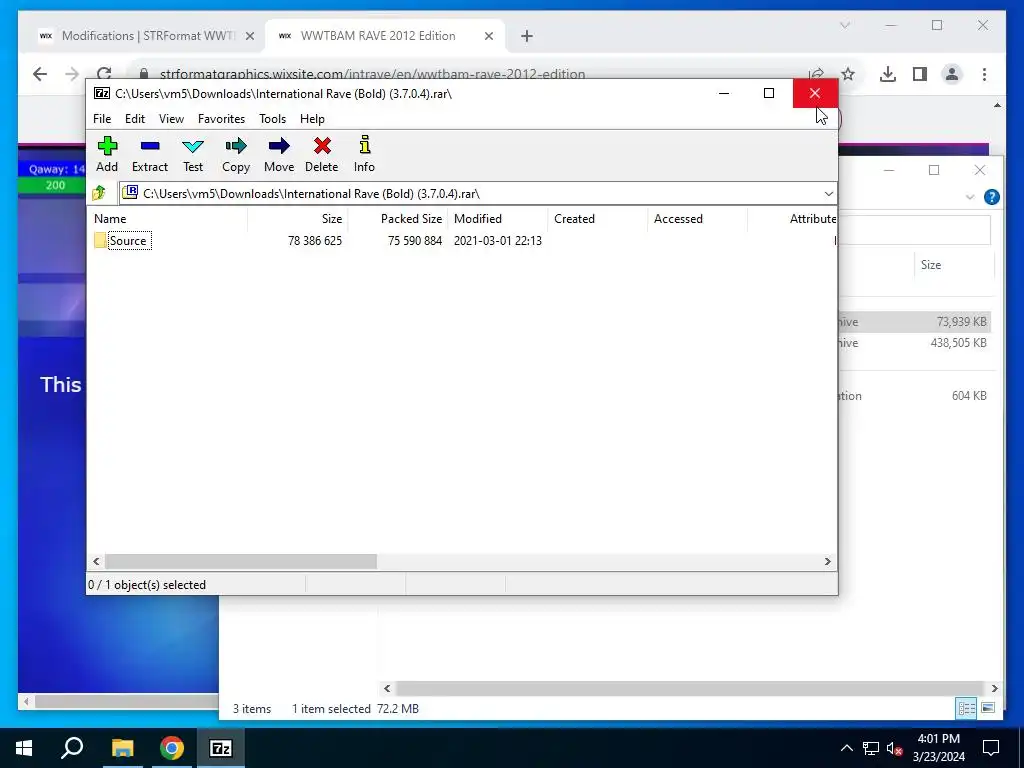This screenshot has height=768, width=1024.
Task: Switch to the Modifications STRFormat browser tab
Action: pyautogui.click(x=146, y=36)
